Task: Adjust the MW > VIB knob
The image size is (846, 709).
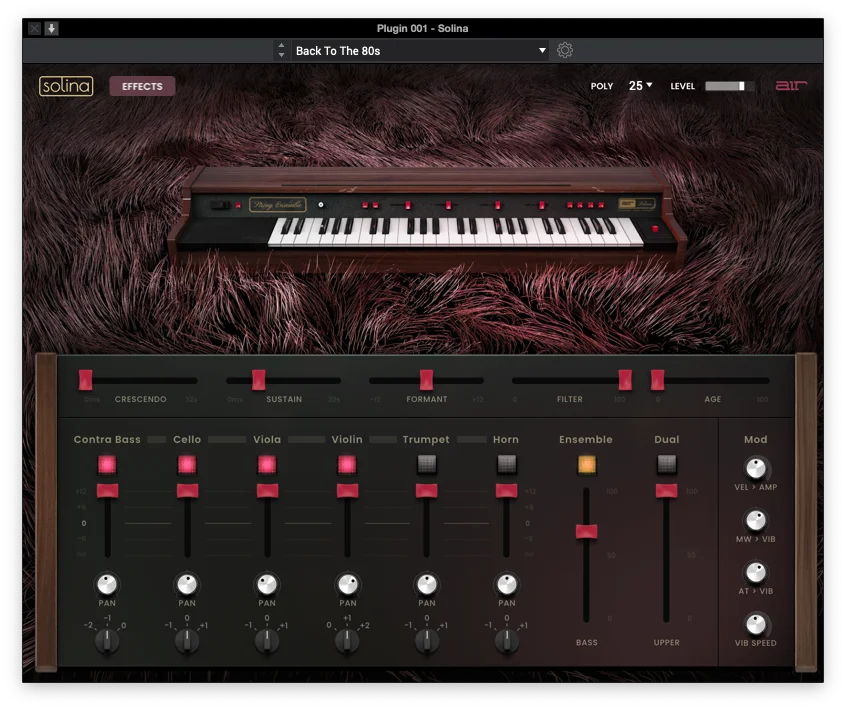Action: (x=755, y=521)
